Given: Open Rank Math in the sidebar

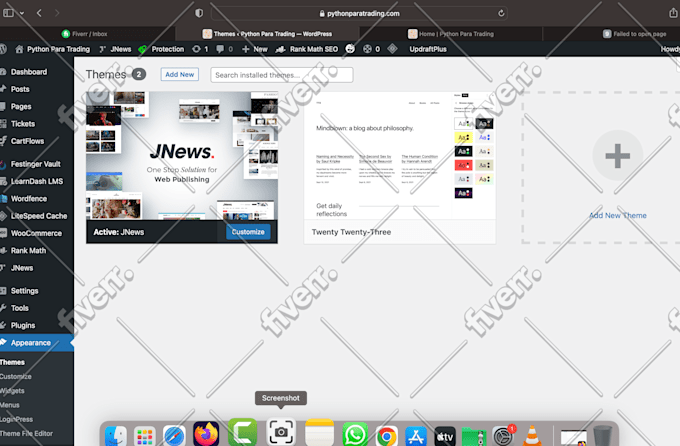Looking at the screenshot, I should coord(28,251).
